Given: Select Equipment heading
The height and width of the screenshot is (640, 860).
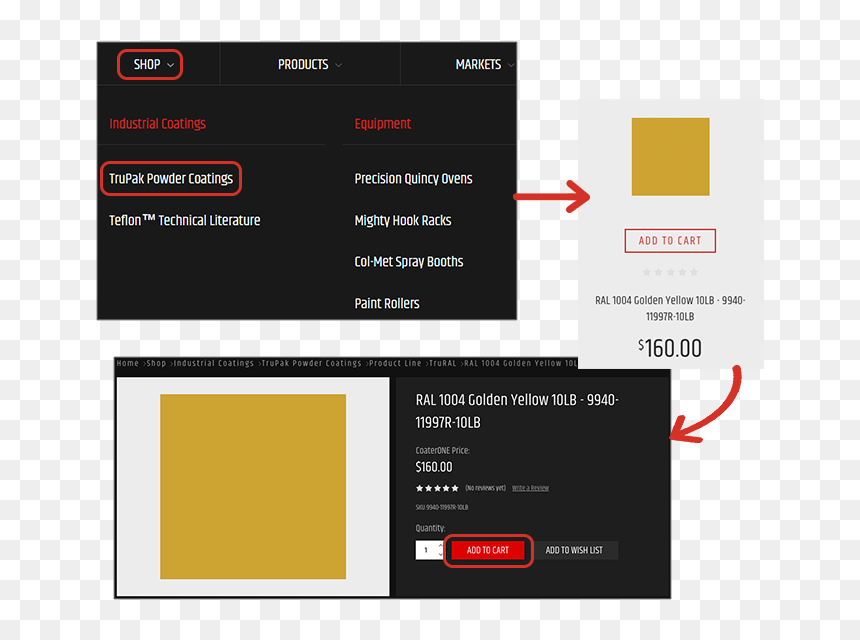Looking at the screenshot, I should pos(382,124).
